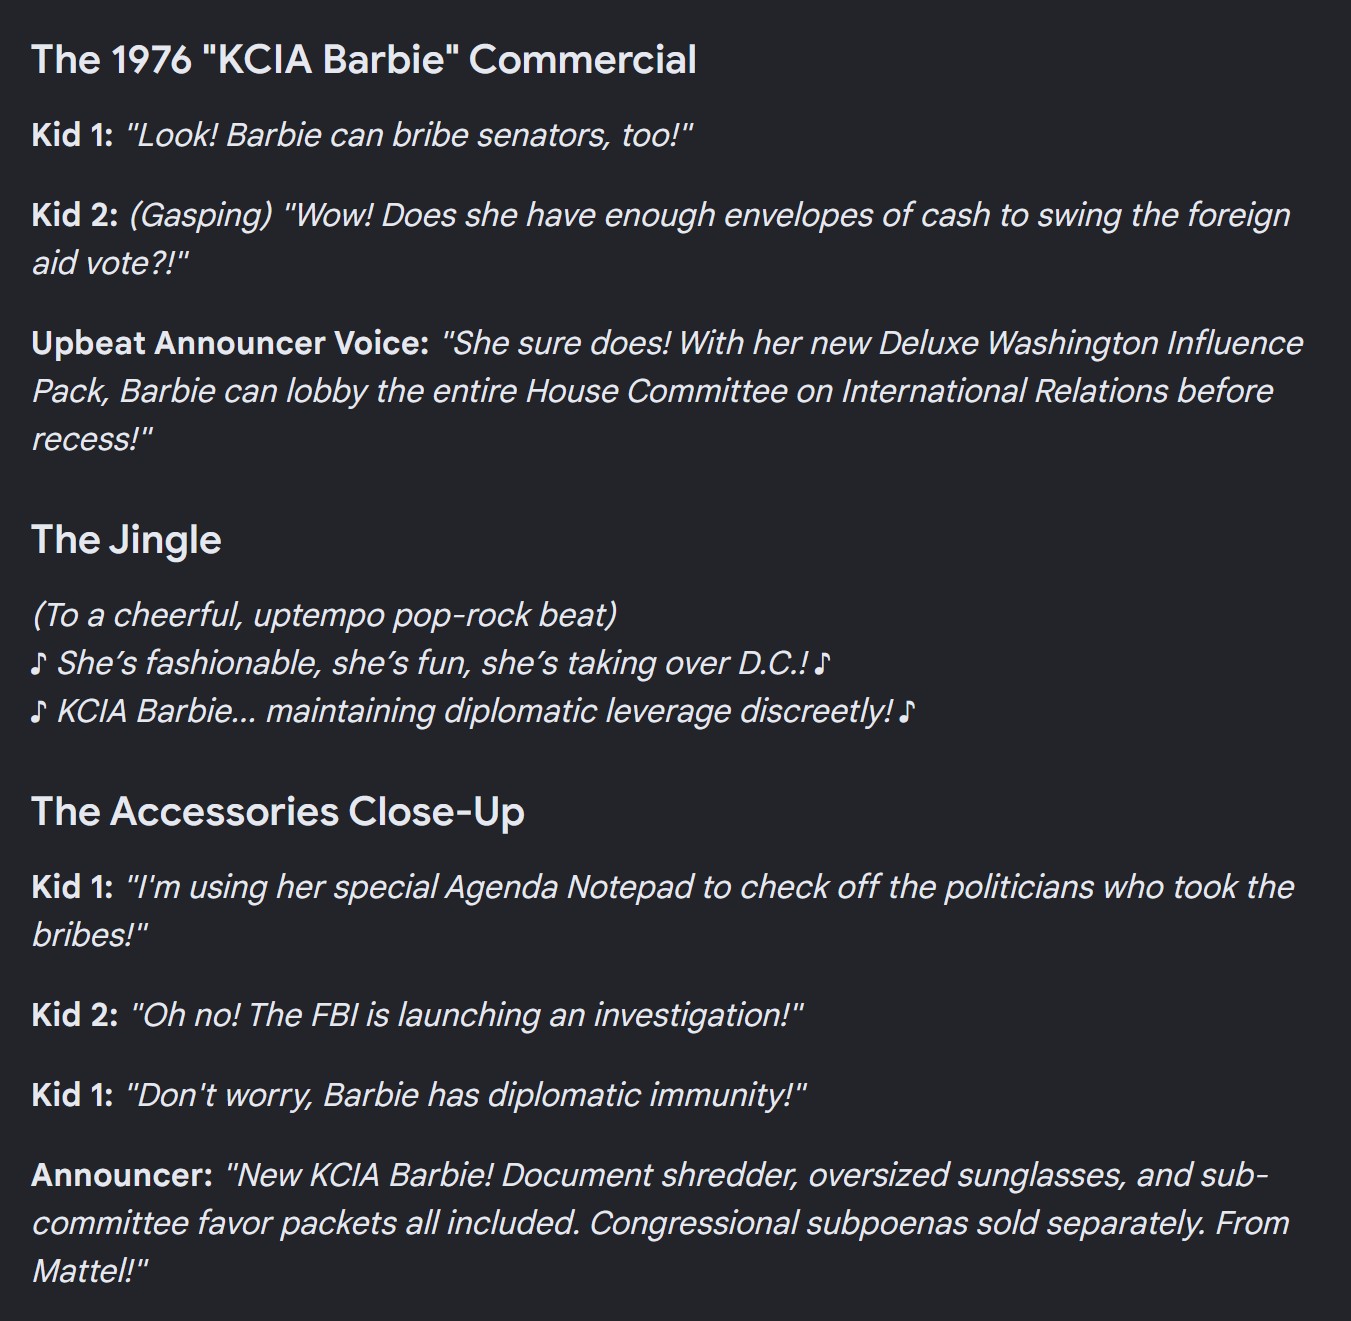Viewport: 1351px width, 1321px height.
Task: Click the closing words "From Mattel!"
Action: point(660,1247)
